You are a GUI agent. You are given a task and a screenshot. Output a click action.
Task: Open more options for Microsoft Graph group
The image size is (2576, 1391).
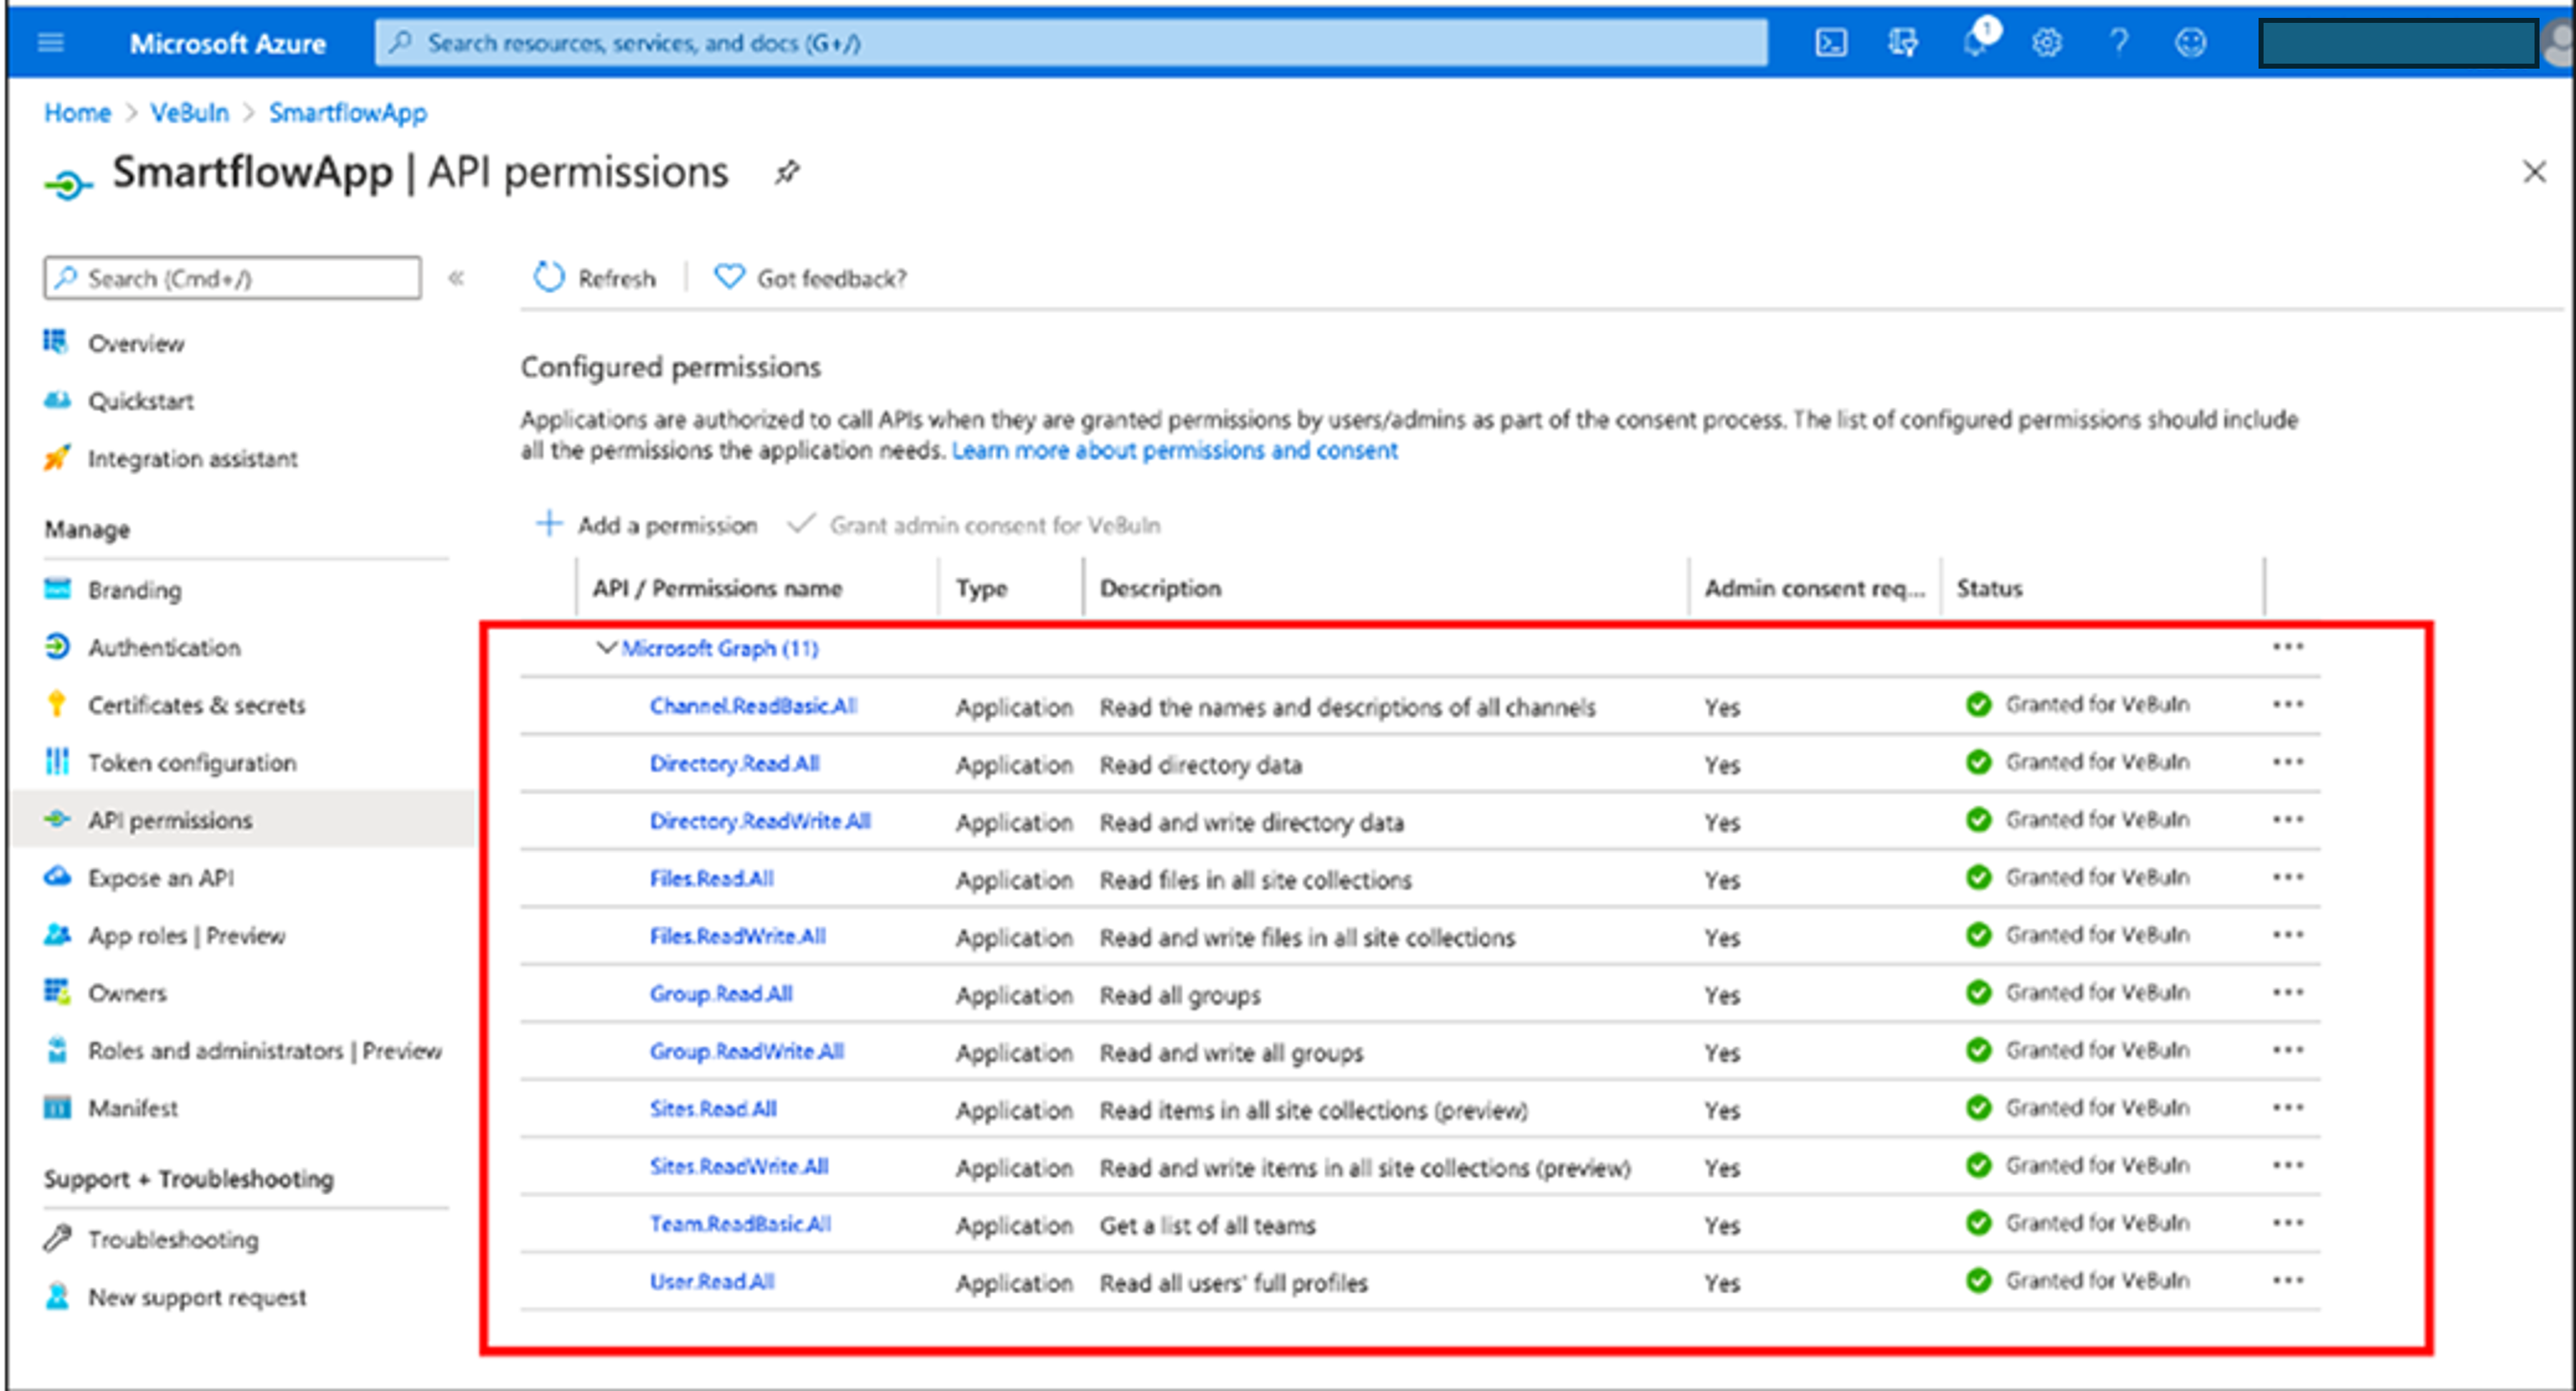click(x=2287, y=647)
